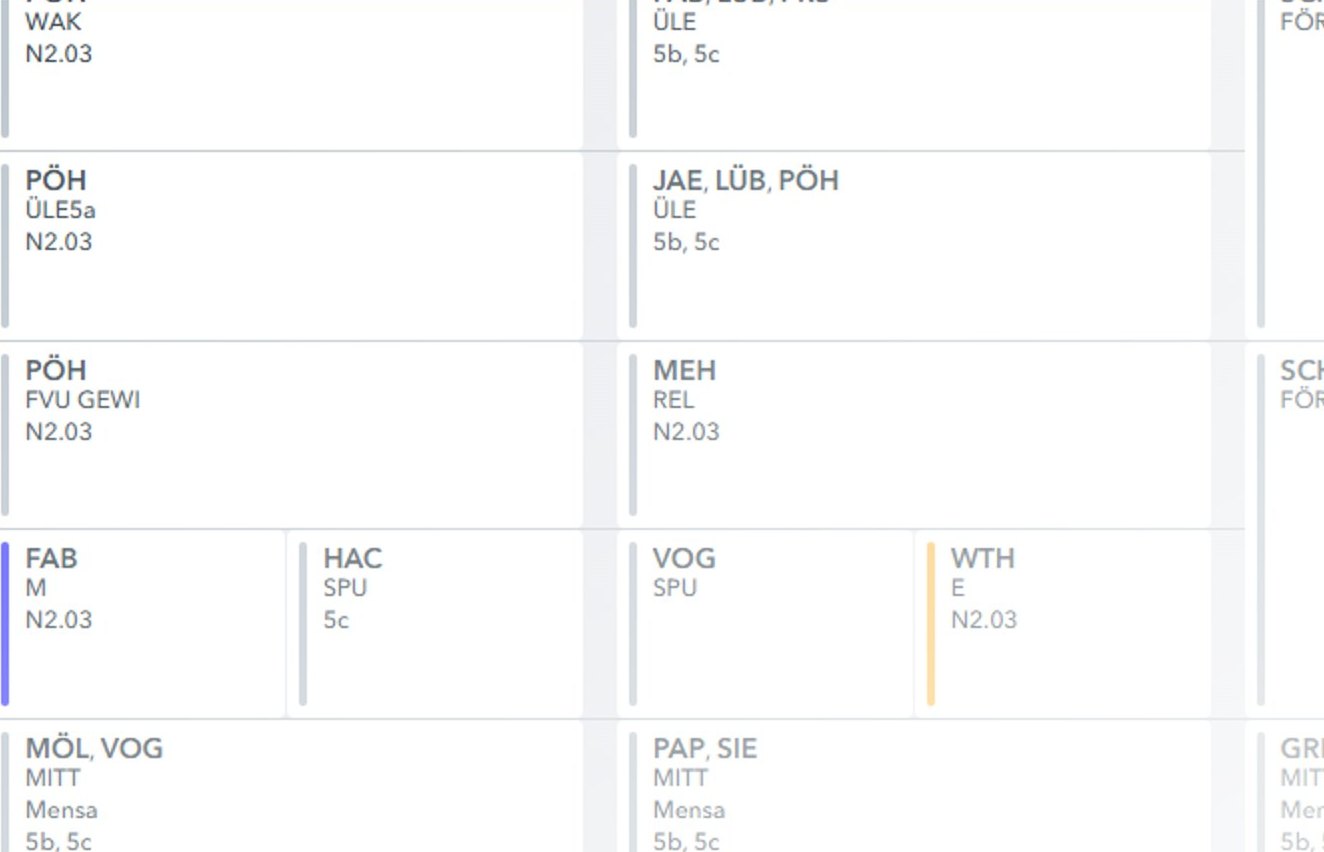1324x852 pixels.
Task: Click the PAP, SIE MITT Mensa entry
Action: click(x=915, y=790)
